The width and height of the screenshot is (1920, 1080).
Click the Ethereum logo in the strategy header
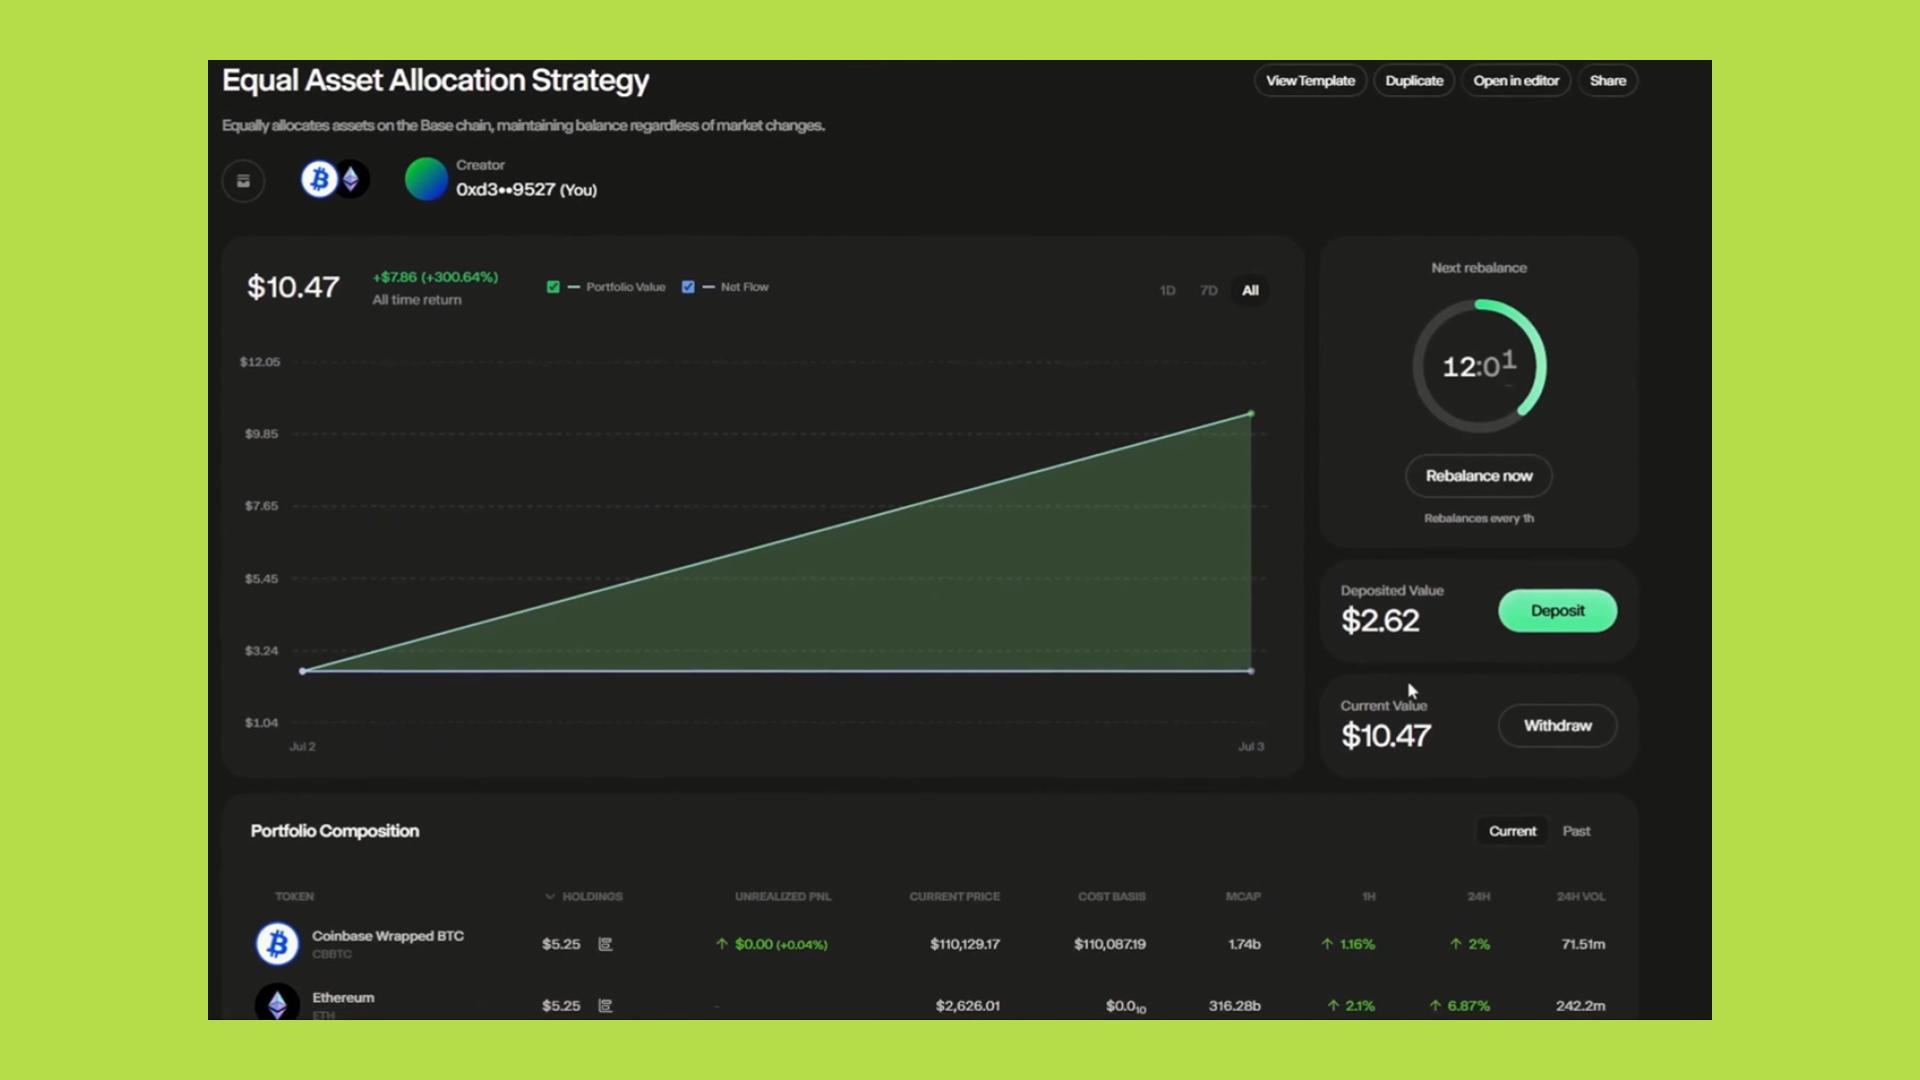(x=352, y=179)
